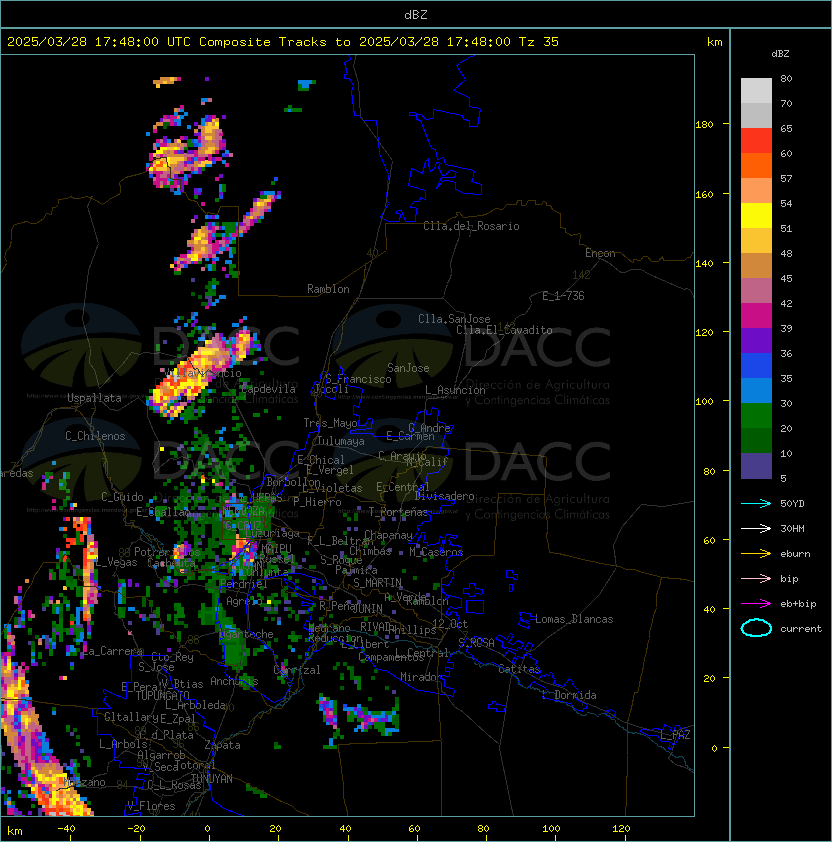Click the -40 km x-axis tick label
The image size is (832, 842).
point(66,829)
